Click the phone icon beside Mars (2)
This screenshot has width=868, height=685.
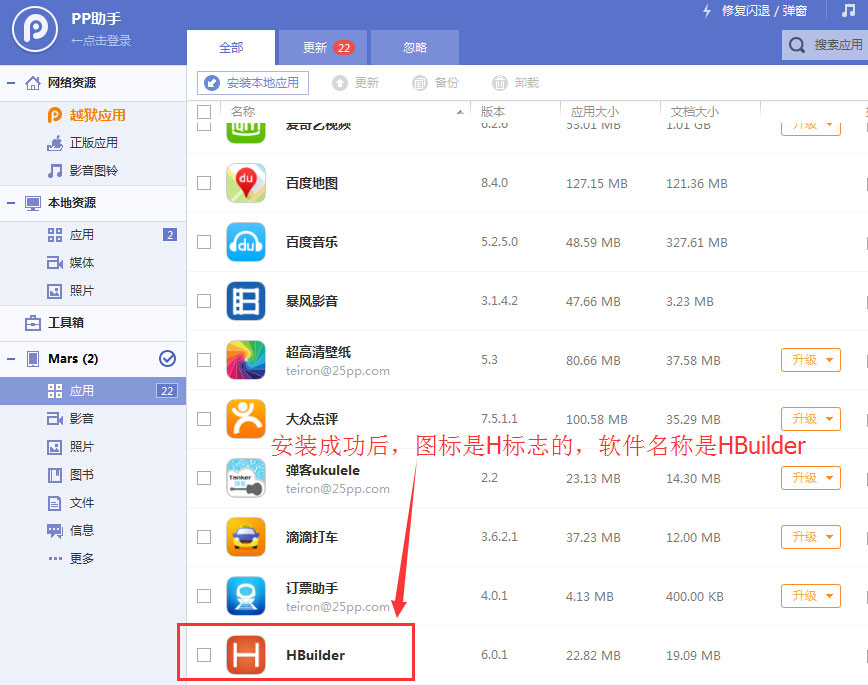tap(33, 359)
